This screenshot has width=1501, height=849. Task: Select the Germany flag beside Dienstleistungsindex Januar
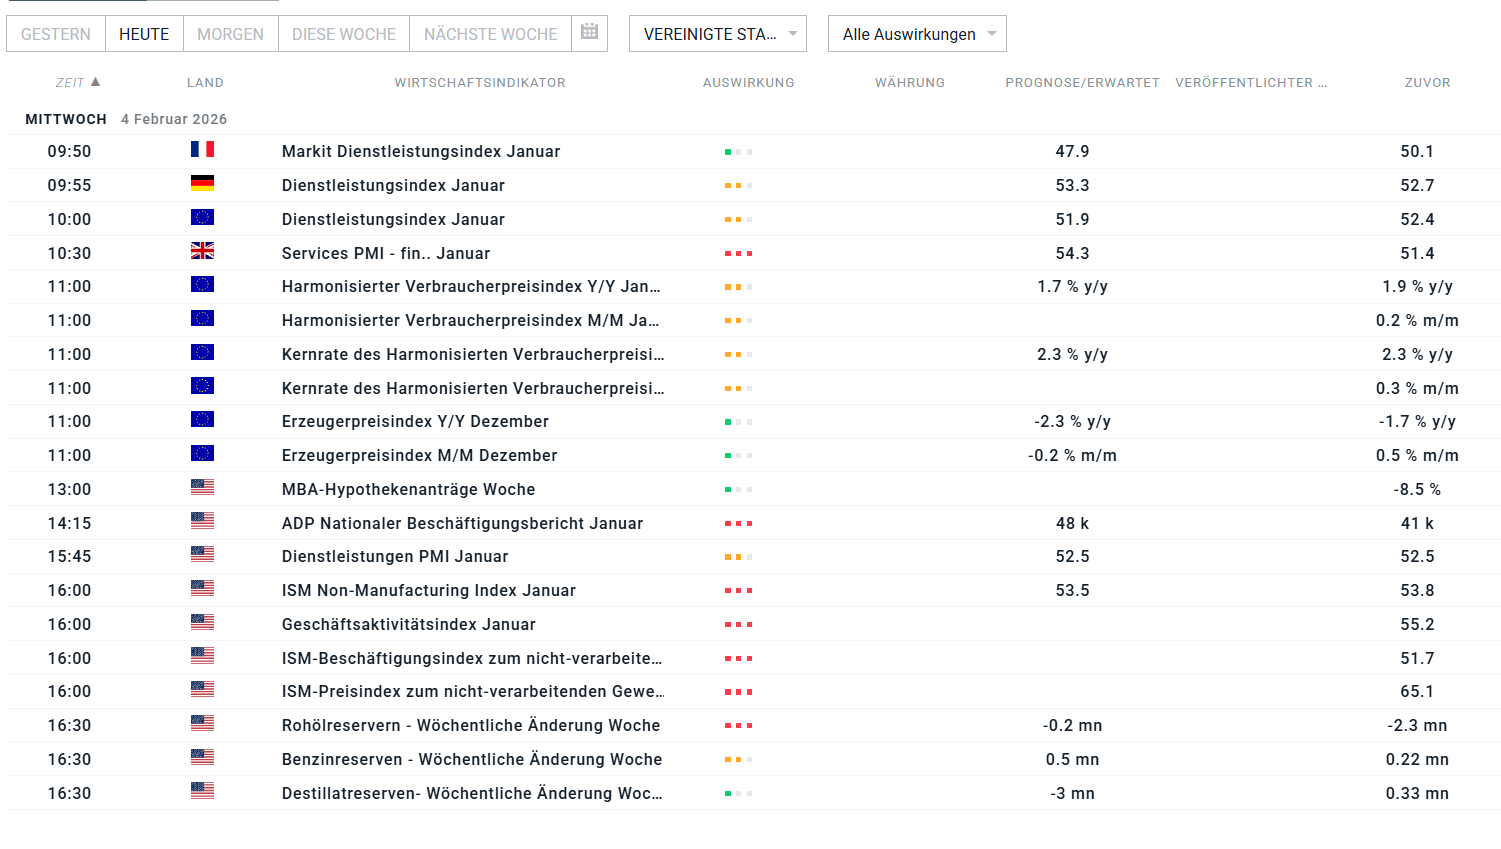(202, 182)
